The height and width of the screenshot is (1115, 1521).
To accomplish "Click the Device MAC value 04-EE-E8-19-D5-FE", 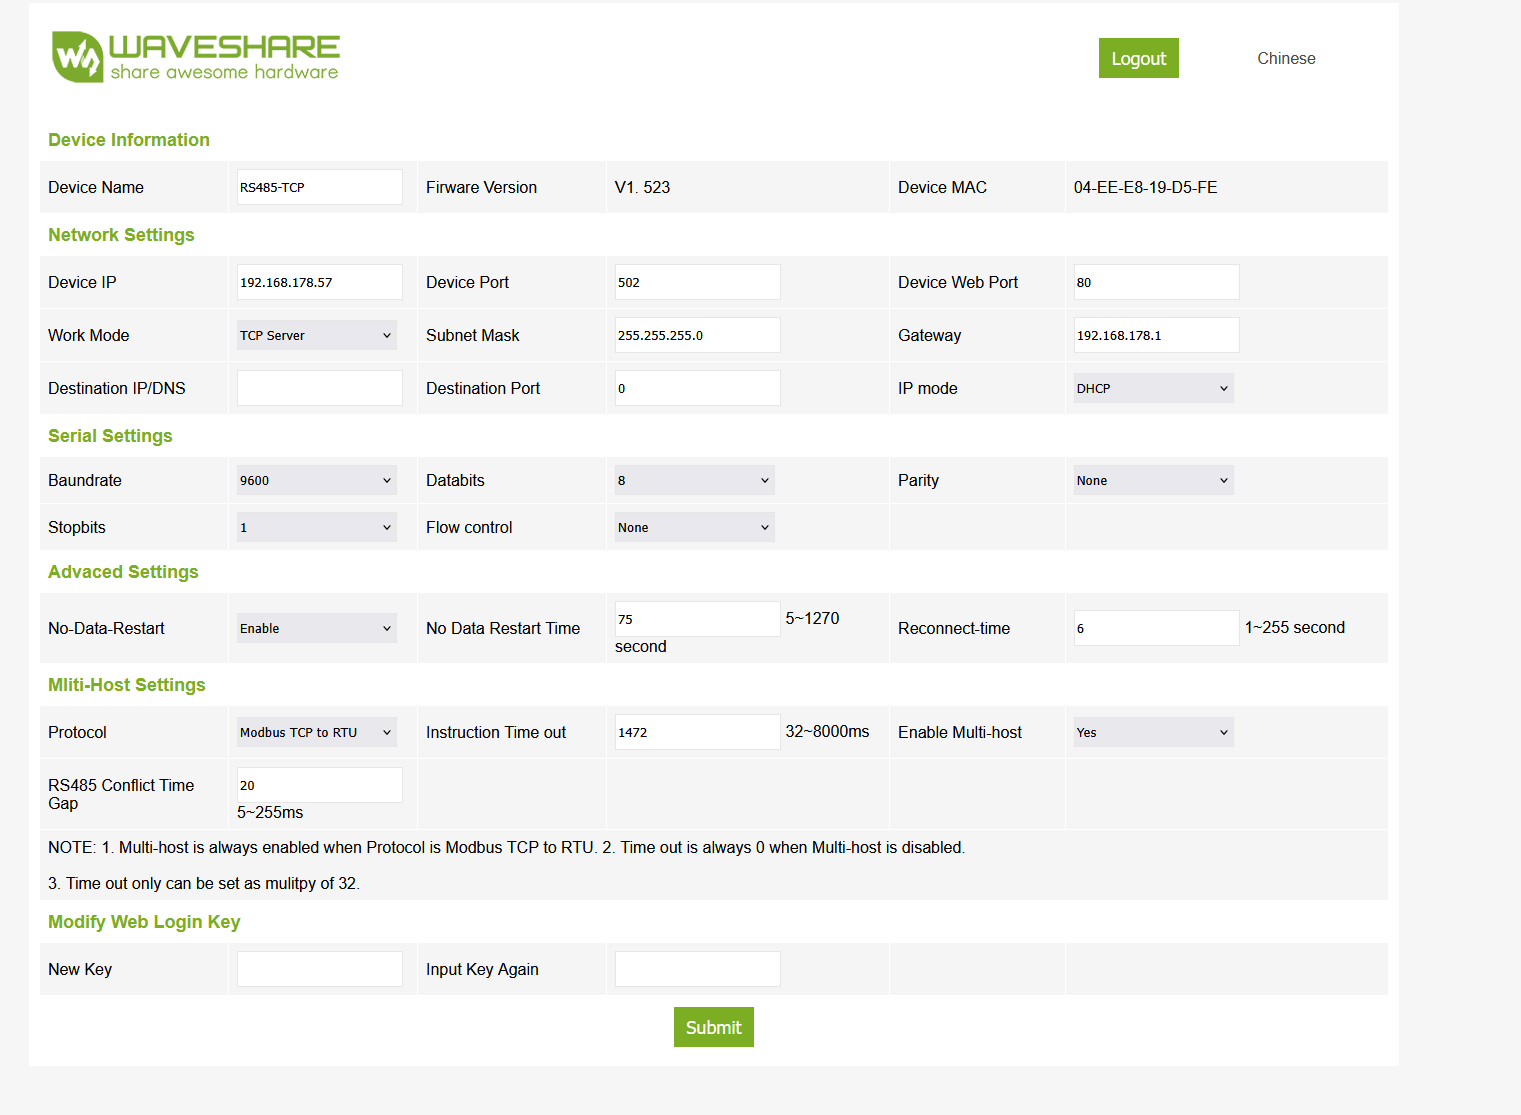I will point(1146,187).
